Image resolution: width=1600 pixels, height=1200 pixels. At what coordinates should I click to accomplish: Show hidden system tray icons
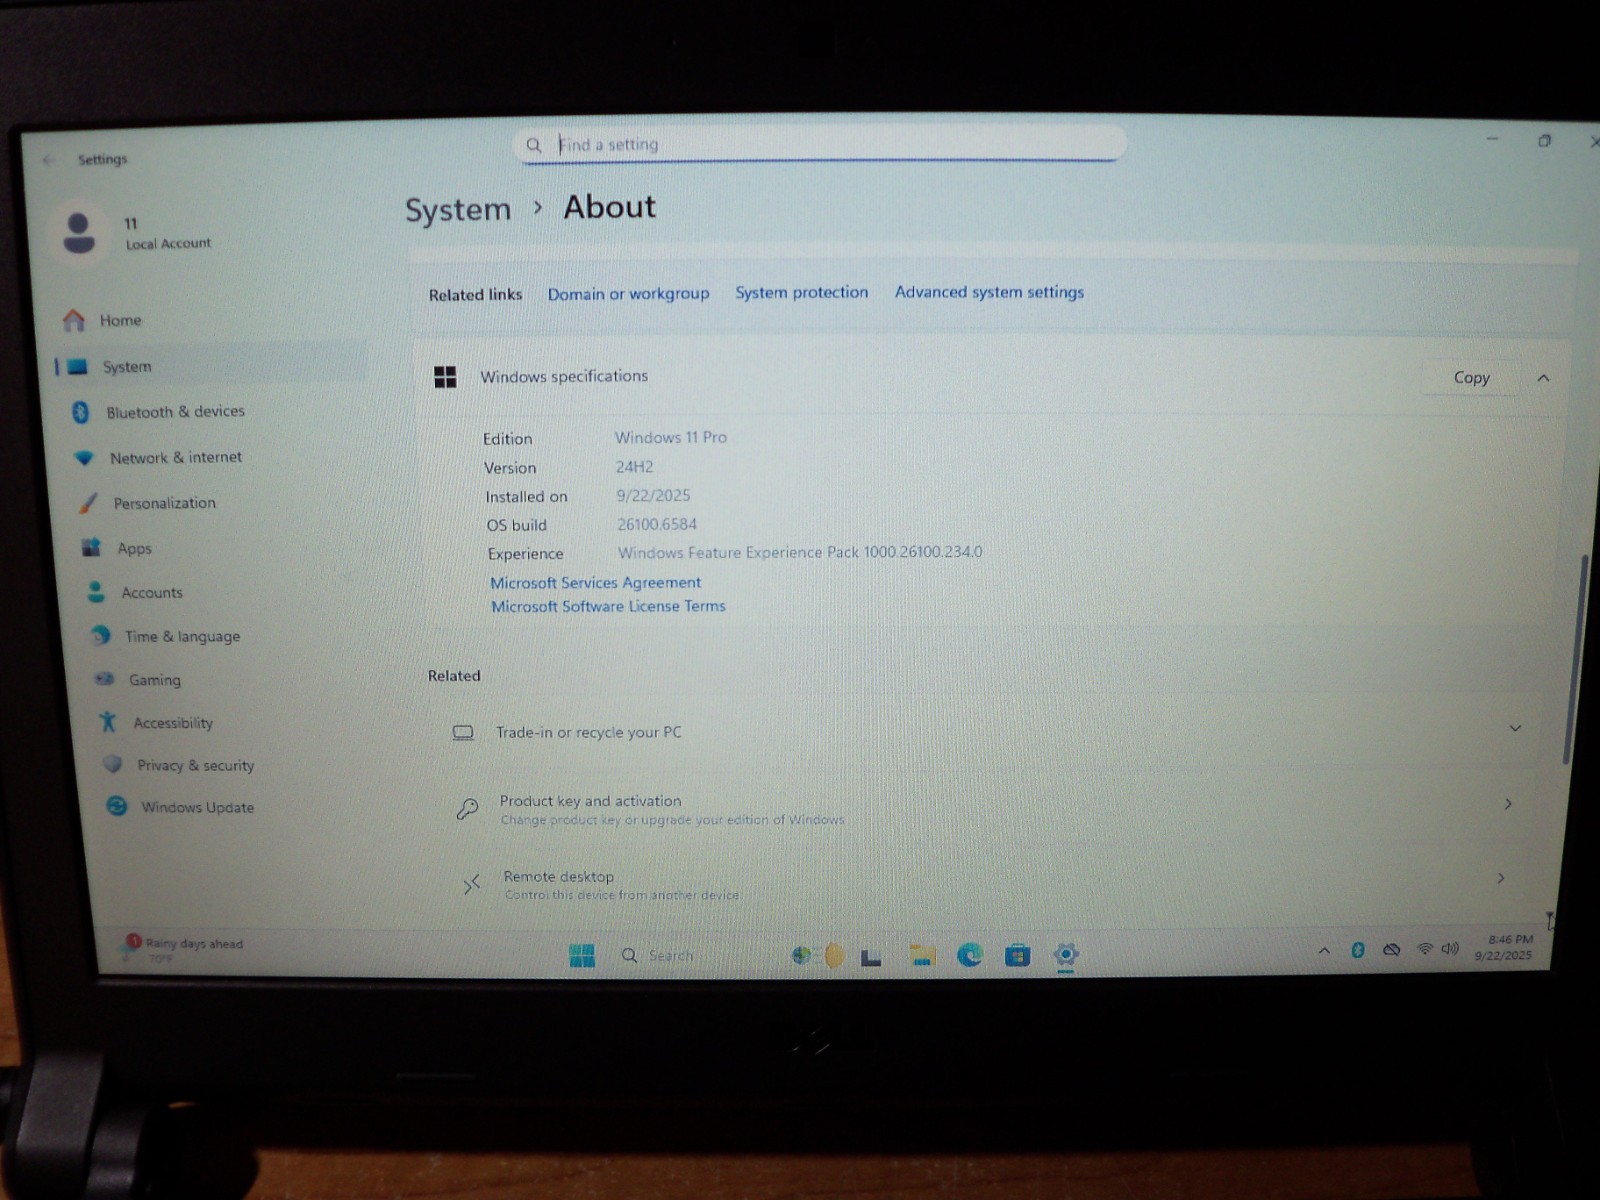point(1324,951)
